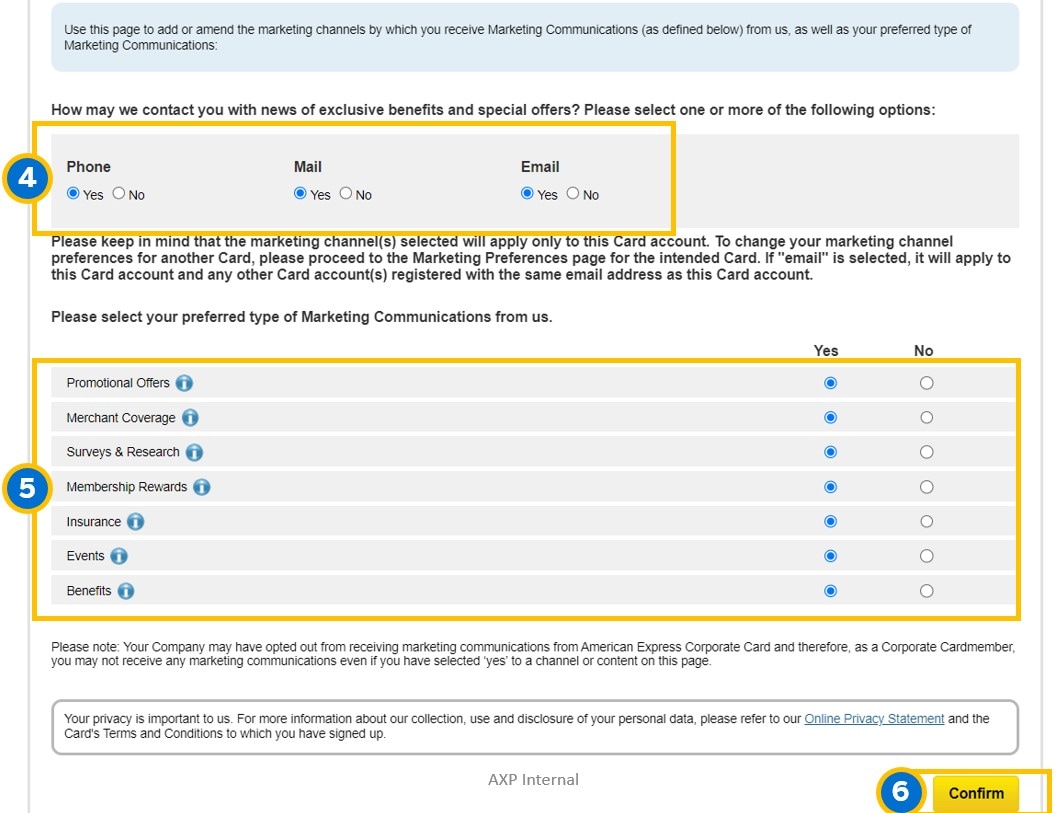Select No for Events communications
1057x813 pixels.
(926, 556)
